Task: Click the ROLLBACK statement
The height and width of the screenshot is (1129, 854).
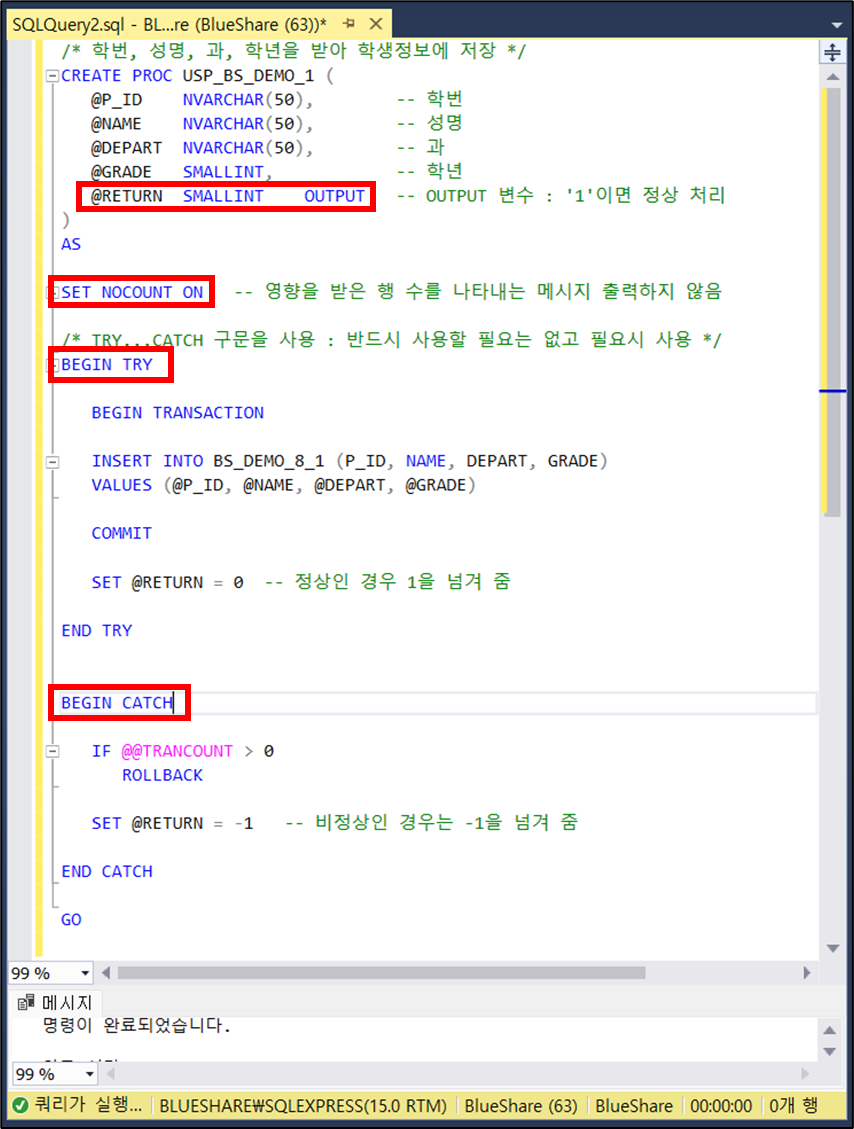Action: [x=162, y=775]
